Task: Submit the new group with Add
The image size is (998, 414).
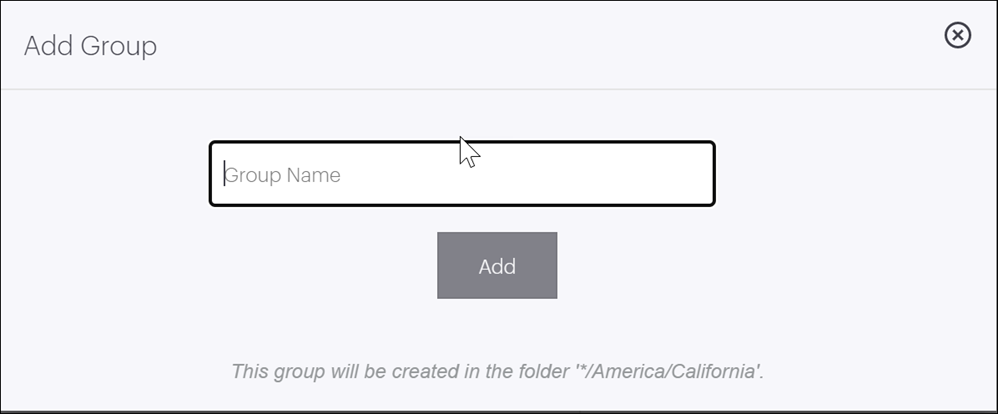Action: point(497,266)
